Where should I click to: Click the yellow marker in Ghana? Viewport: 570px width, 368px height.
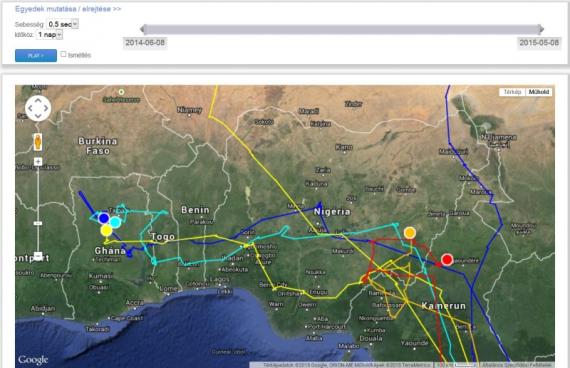(x=107, y=230)
